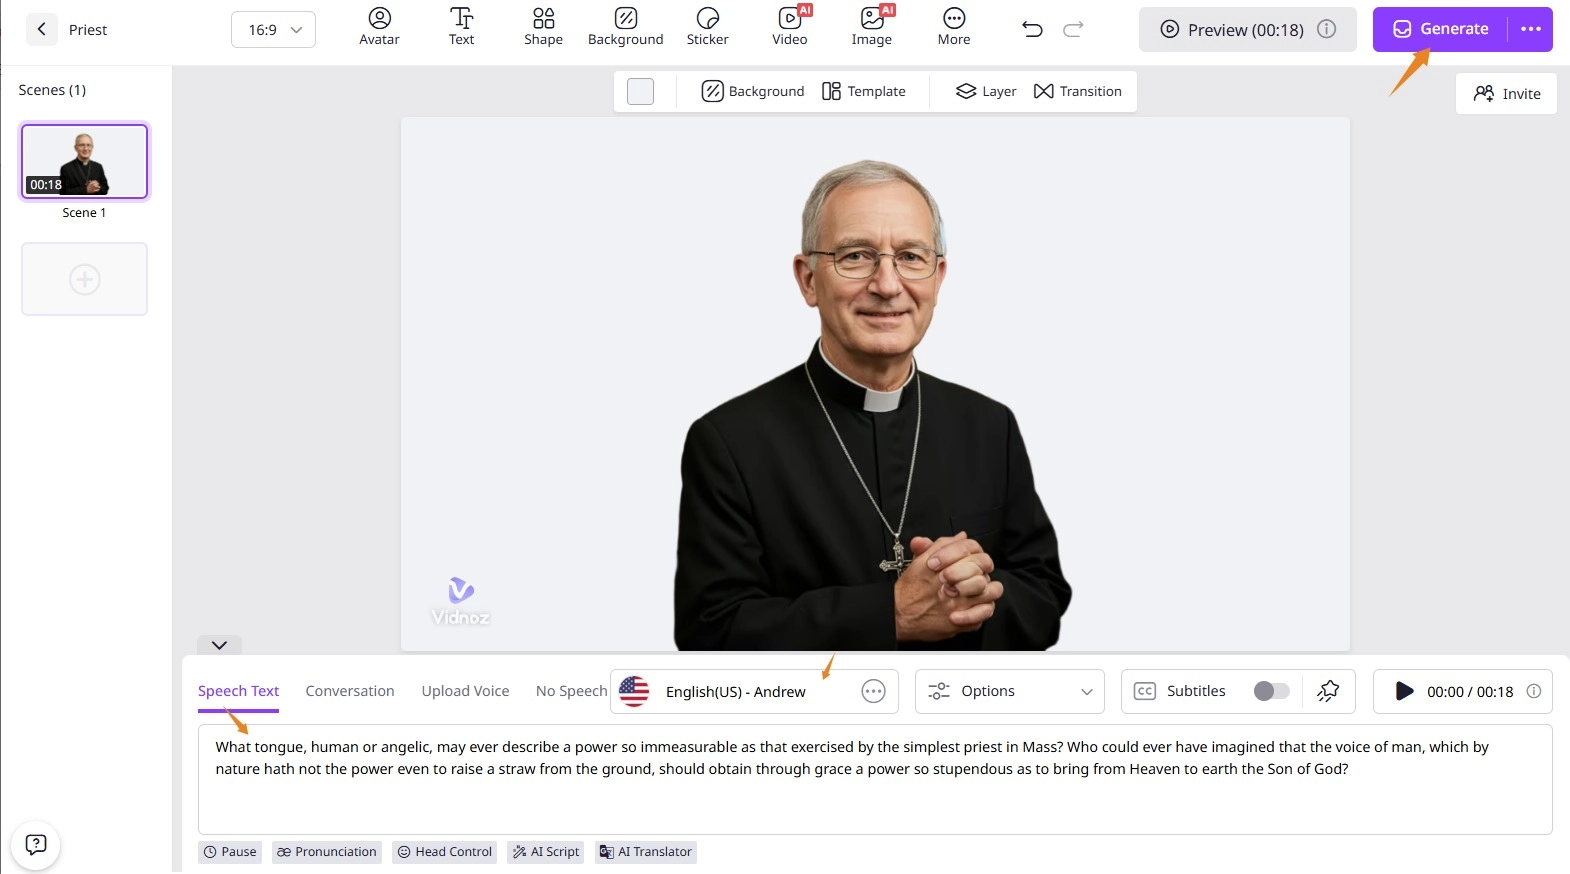Play the speech audio preview

coord(1404,691)
